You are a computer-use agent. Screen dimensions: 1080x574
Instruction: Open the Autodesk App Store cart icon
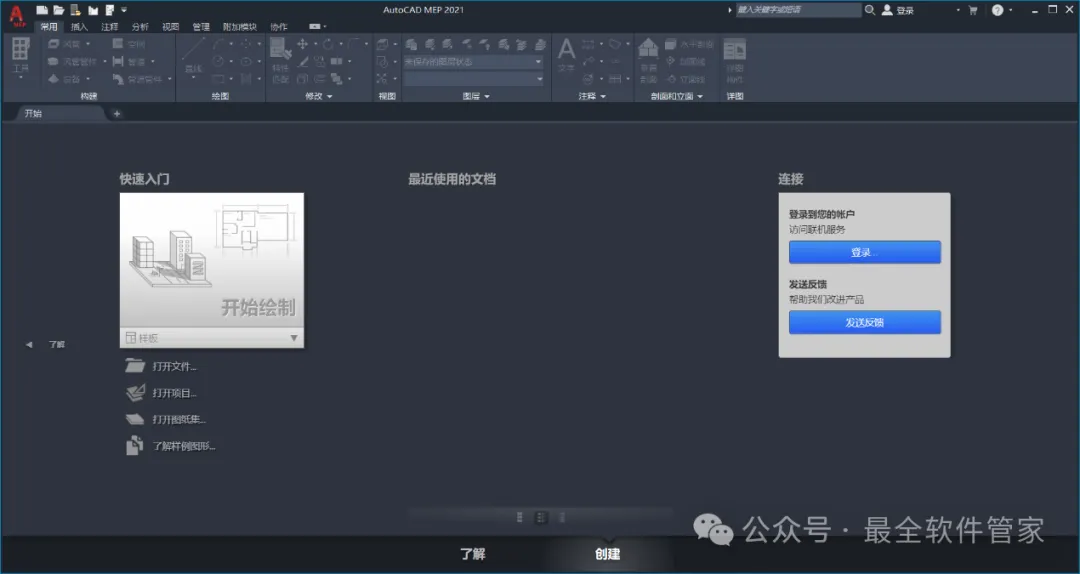click(973, 10)
